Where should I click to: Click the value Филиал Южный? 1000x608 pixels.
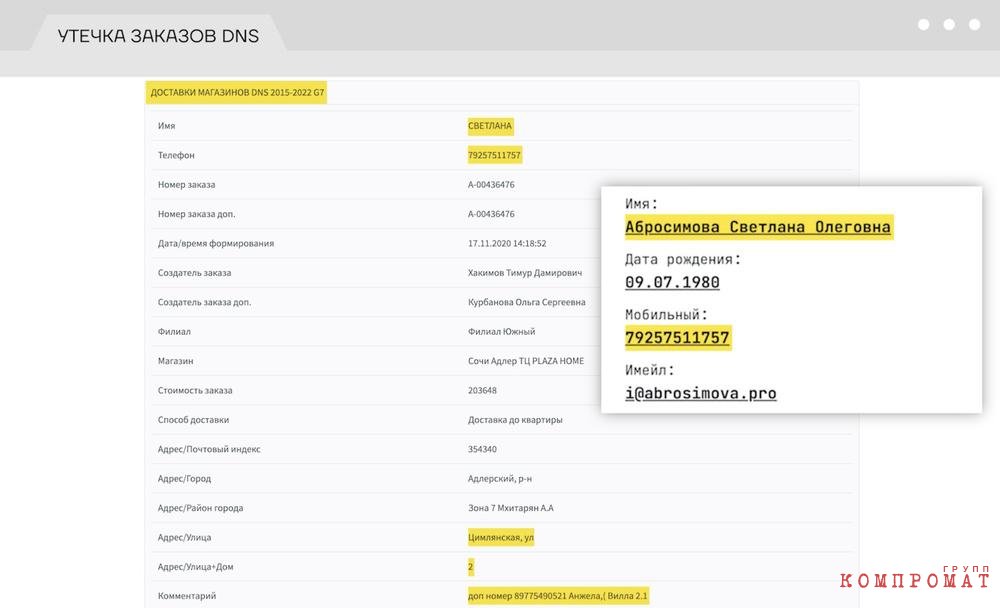click(501, 331)
